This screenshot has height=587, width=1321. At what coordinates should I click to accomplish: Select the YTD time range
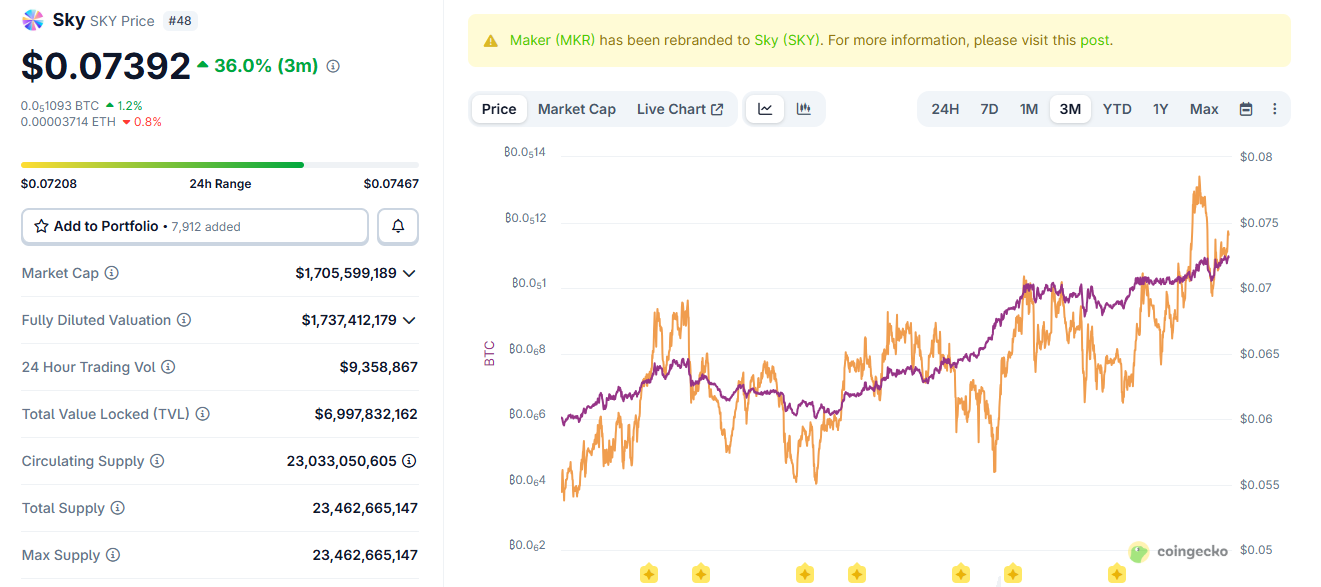pos(1117,109)
